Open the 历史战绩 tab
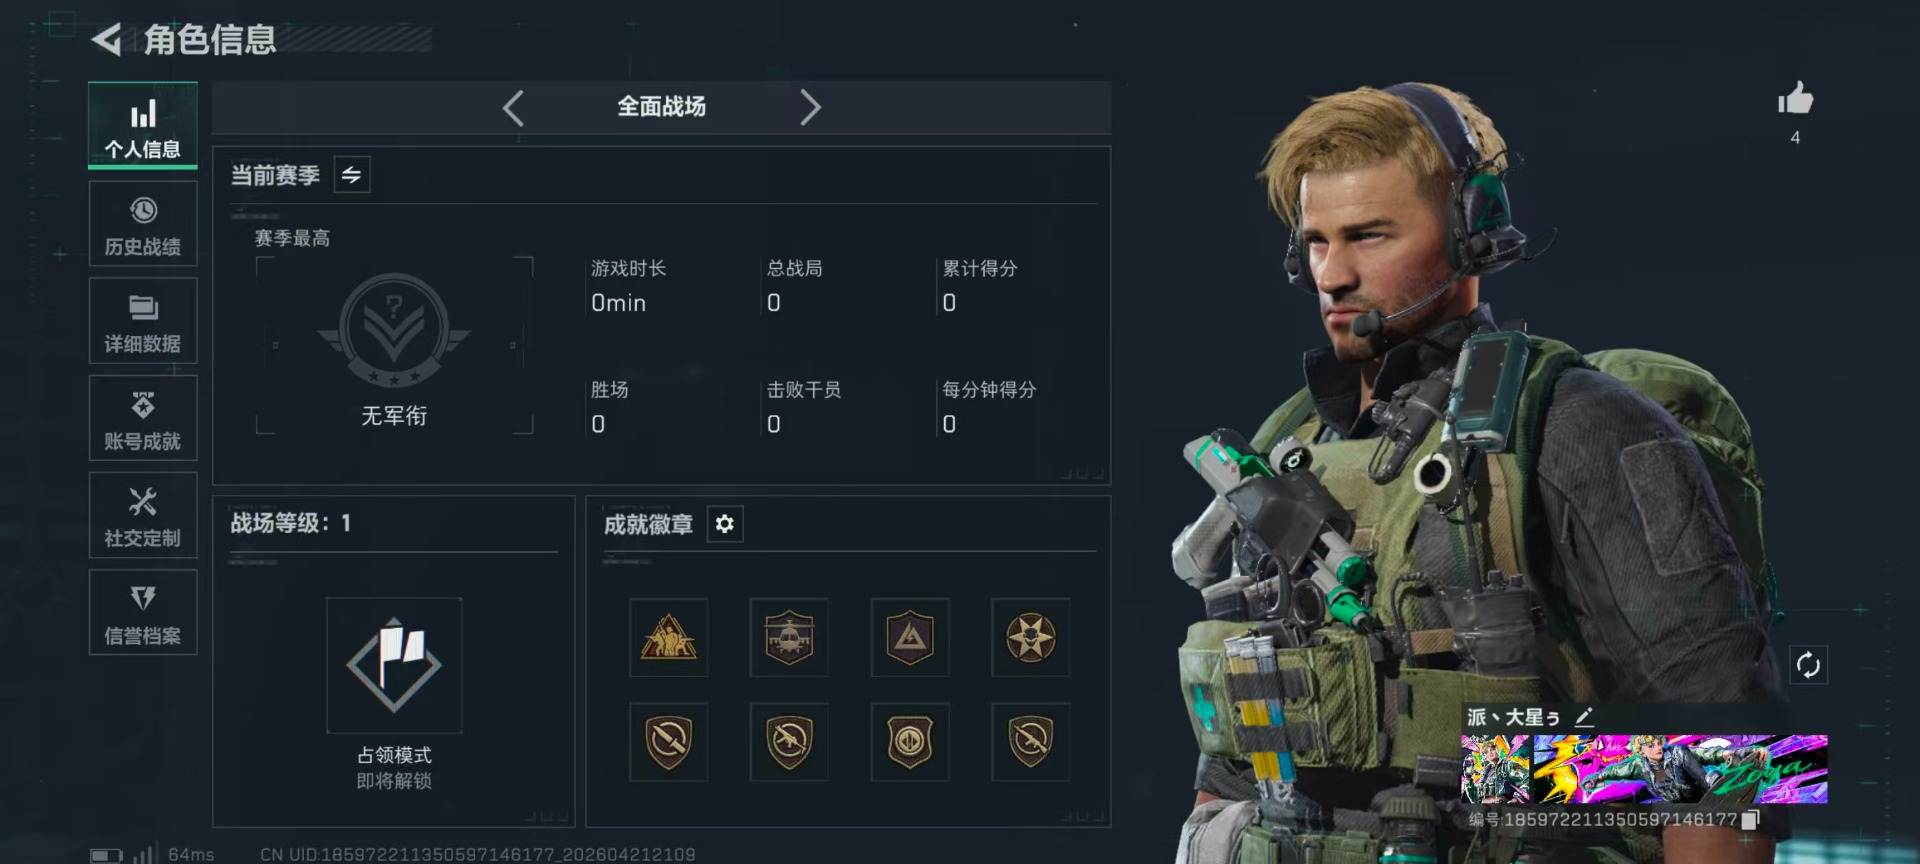 (x=143, y=224)
